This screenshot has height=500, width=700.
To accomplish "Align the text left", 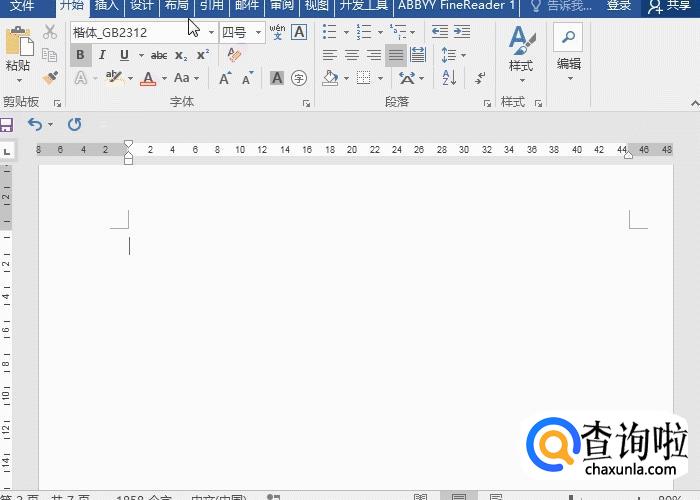I will pyautogui.click(x=329, y=55).
